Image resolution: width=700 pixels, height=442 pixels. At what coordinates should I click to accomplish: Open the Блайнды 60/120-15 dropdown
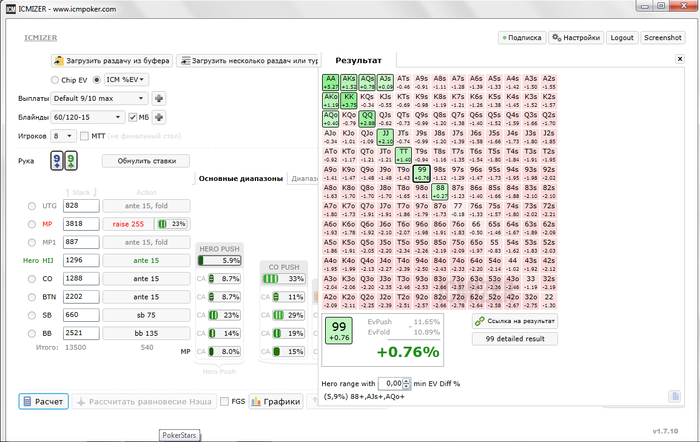click(88, 117)
